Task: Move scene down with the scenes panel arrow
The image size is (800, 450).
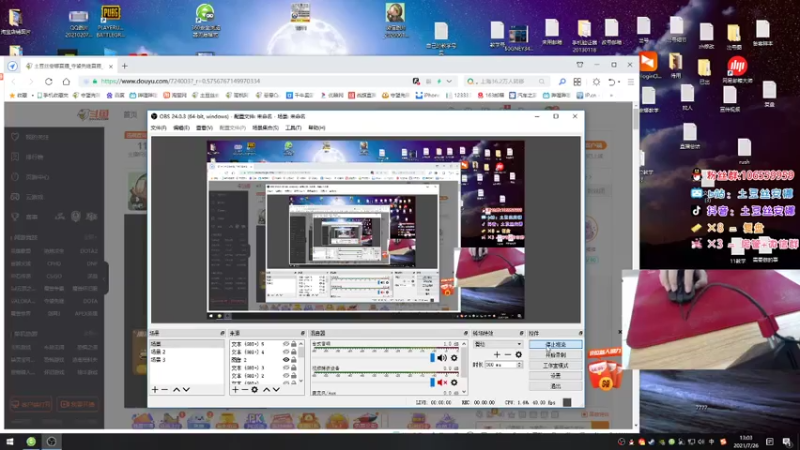Action: [x=186, y=389]
